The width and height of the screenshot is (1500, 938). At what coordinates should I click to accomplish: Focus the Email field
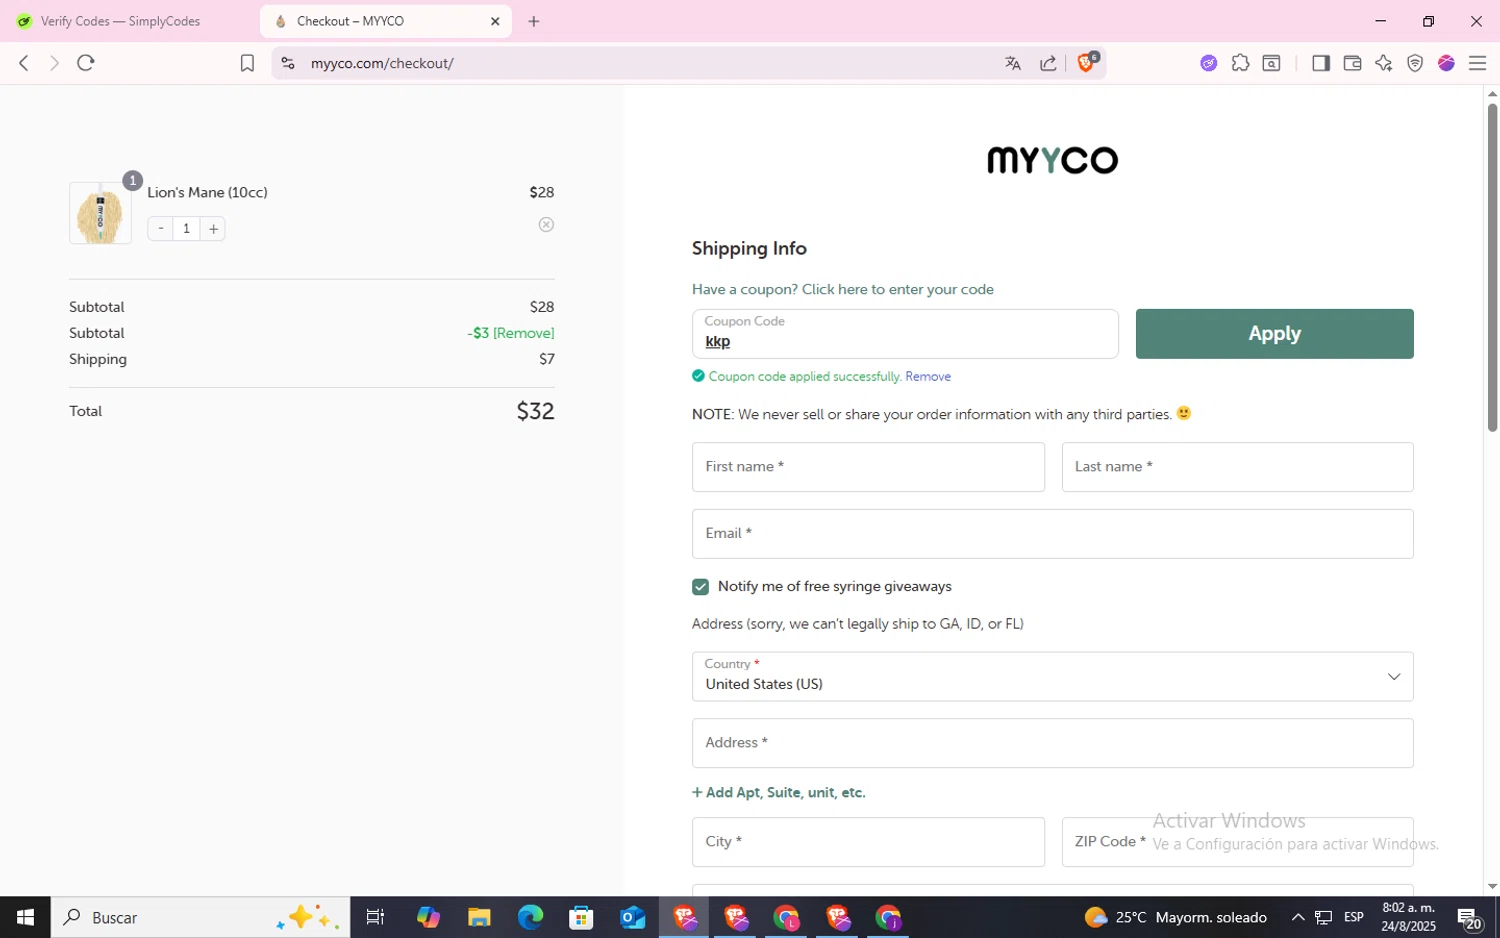(1052, 534)
